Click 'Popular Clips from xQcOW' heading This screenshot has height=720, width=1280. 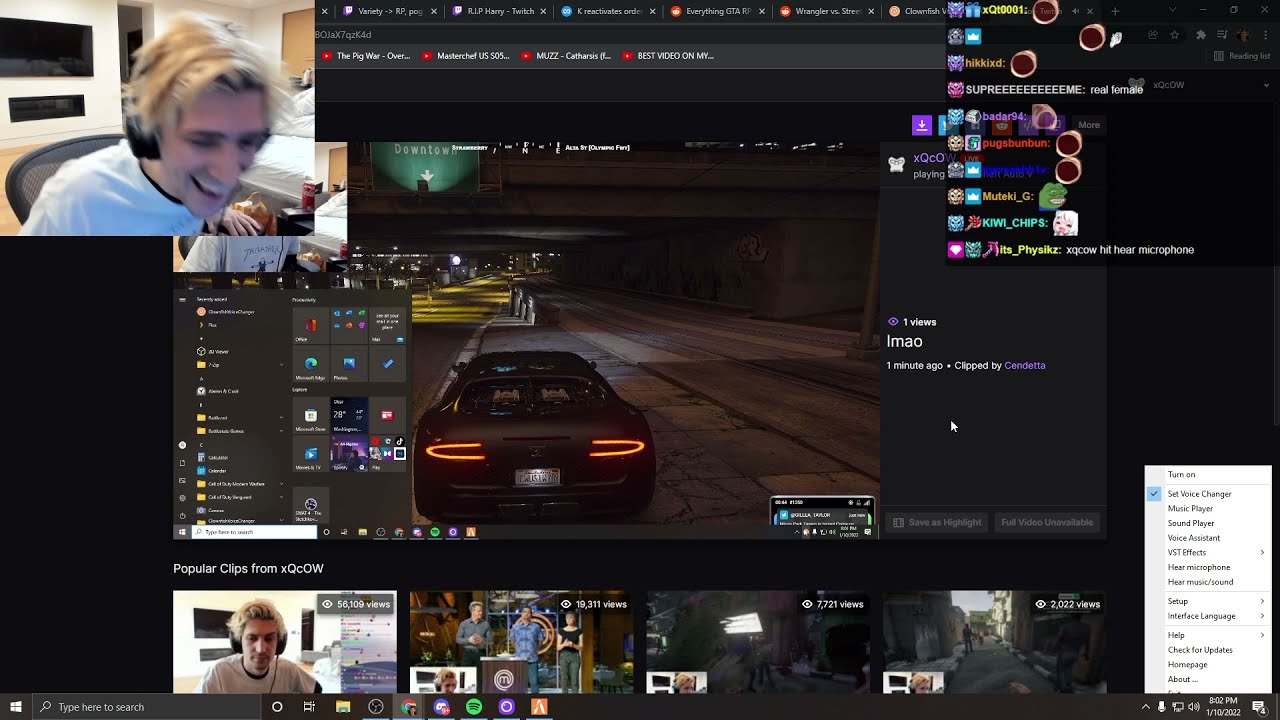248,569
